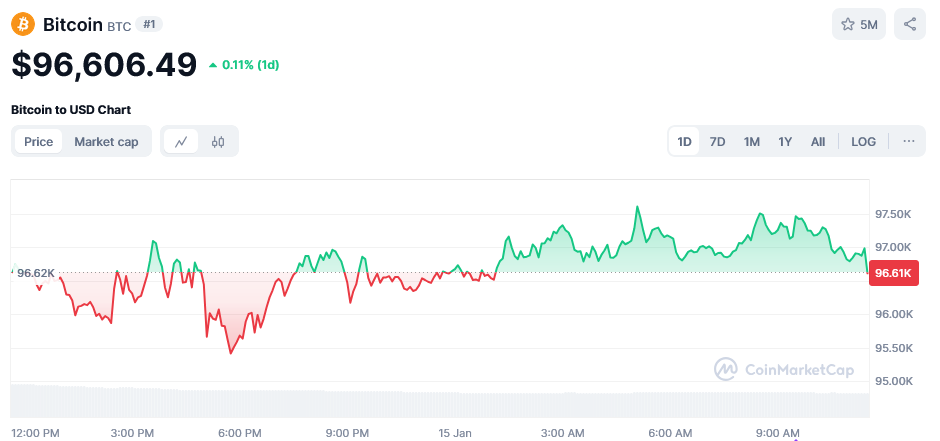Click the 3:00 PM x-axis label
Screen dimensions: 940x441
click(132, 433)
